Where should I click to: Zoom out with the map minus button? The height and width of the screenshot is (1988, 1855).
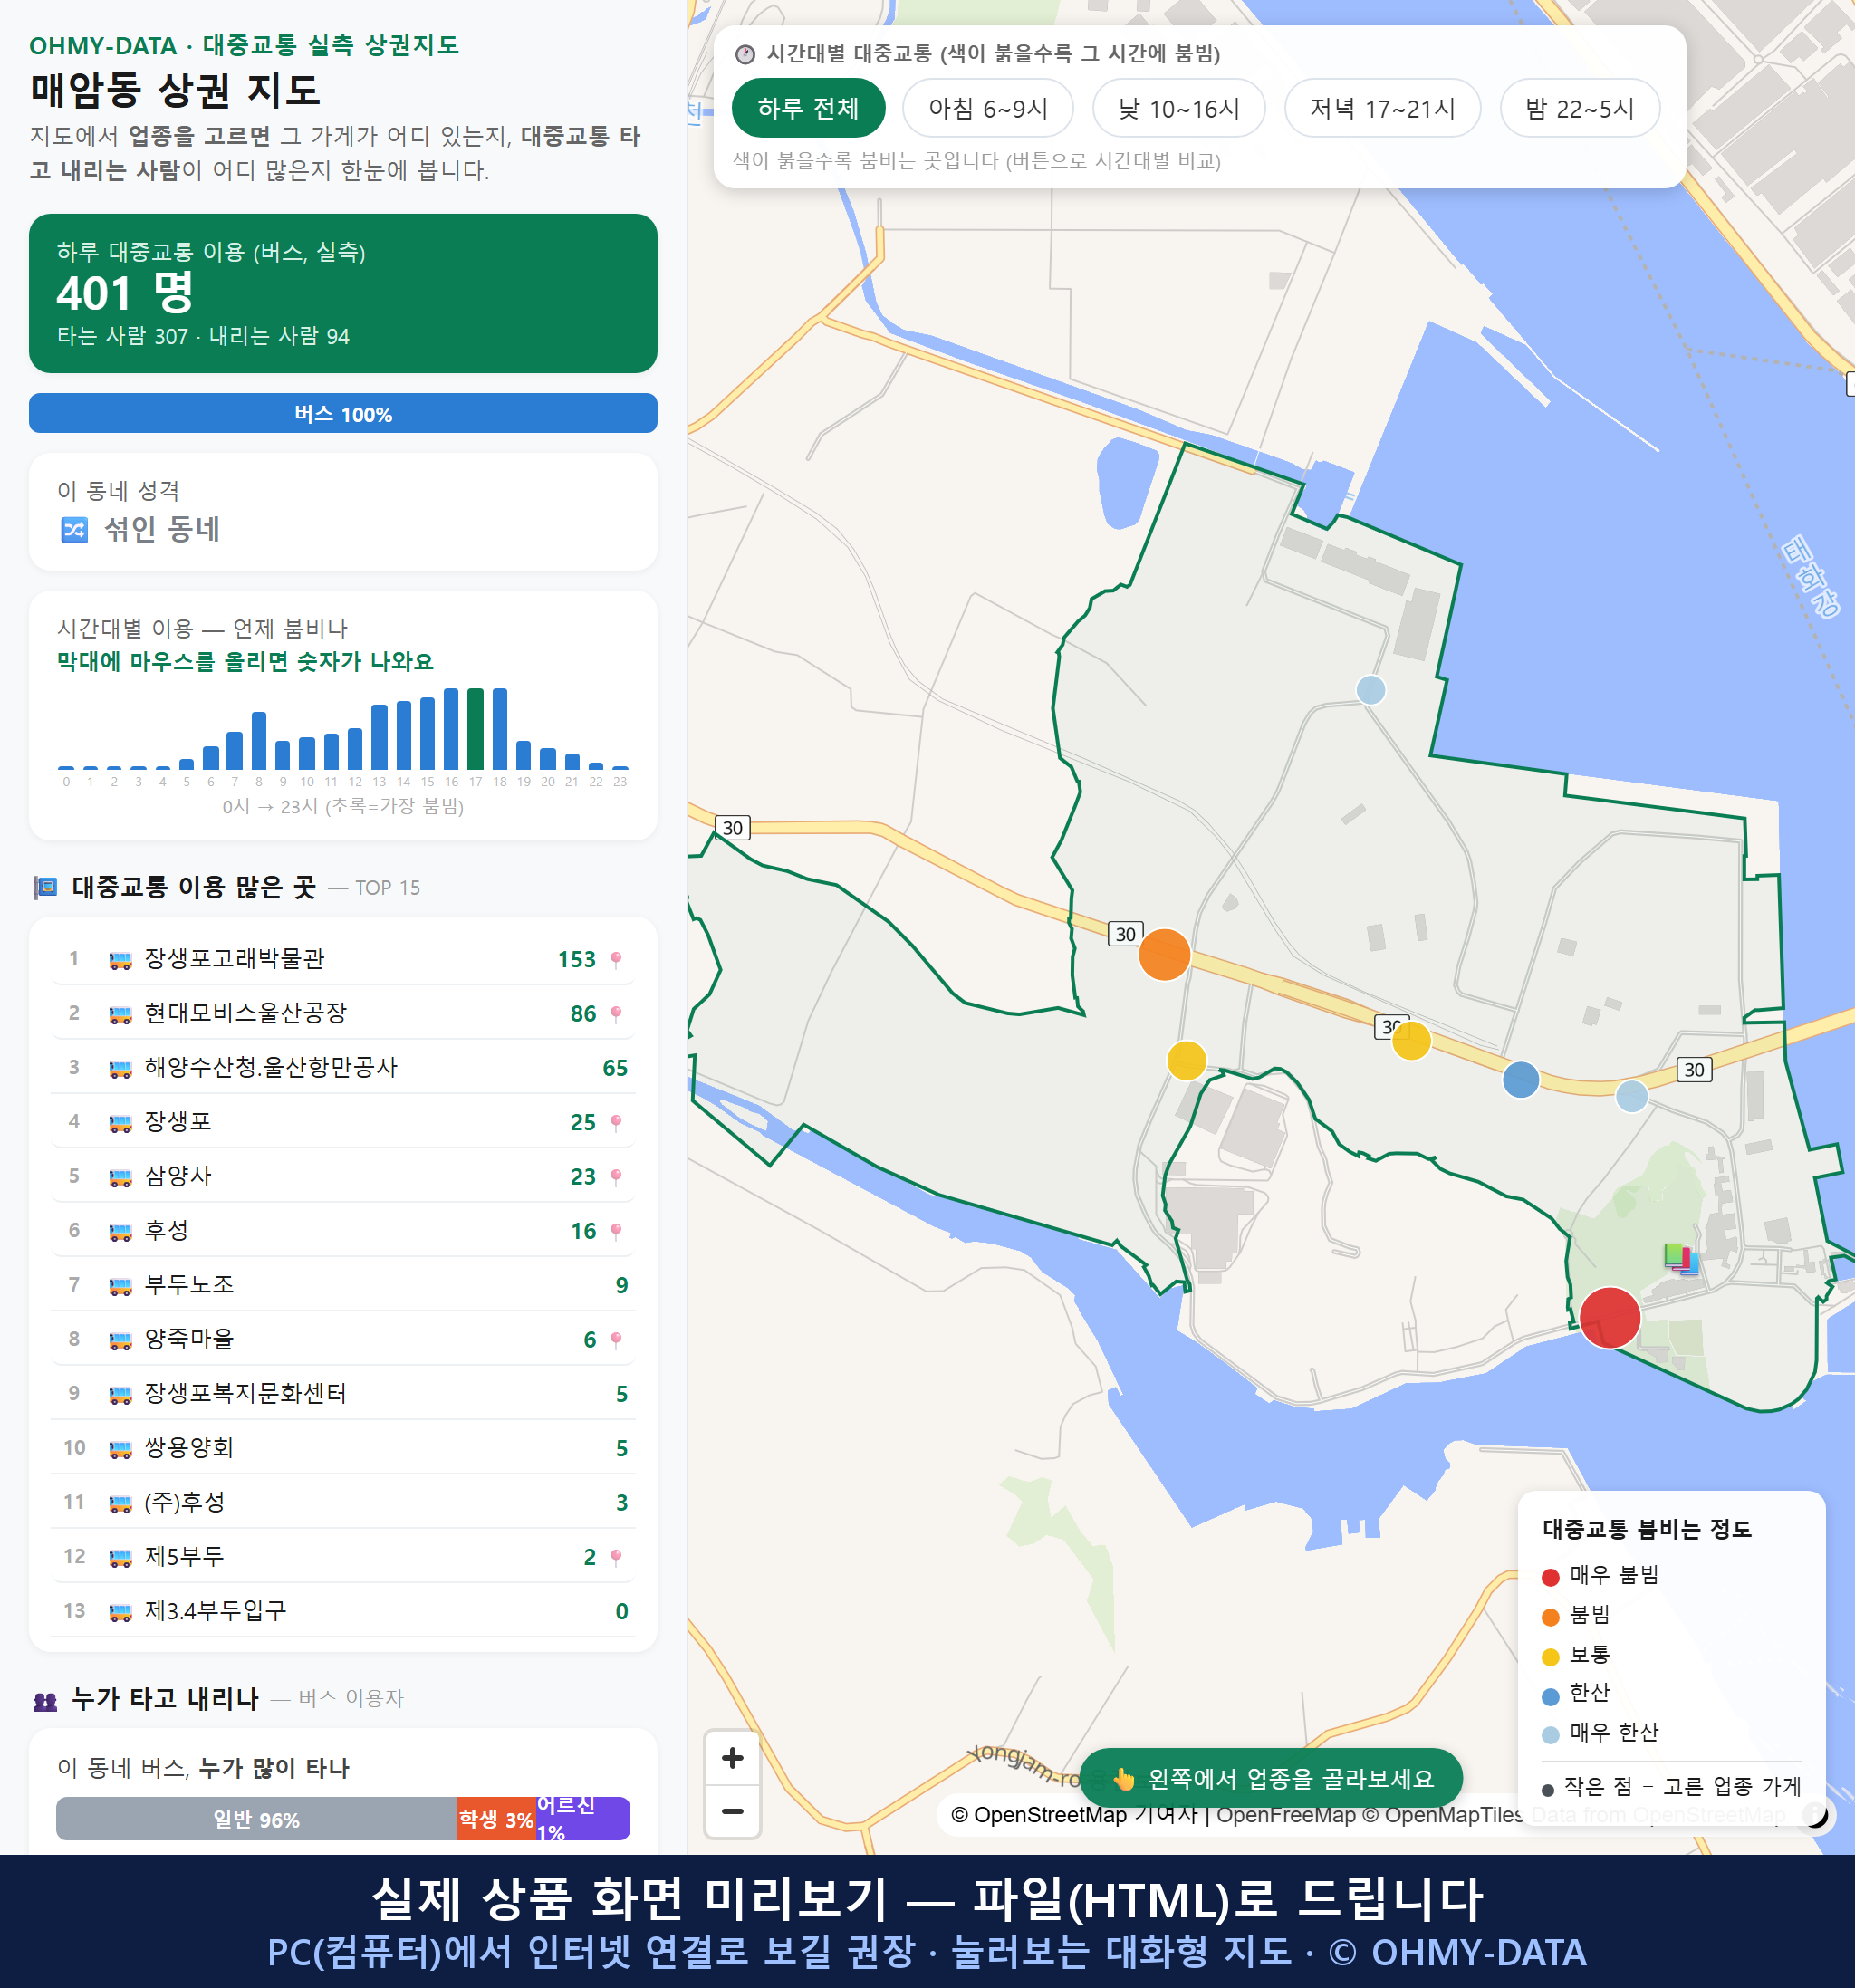[732, 1811]
